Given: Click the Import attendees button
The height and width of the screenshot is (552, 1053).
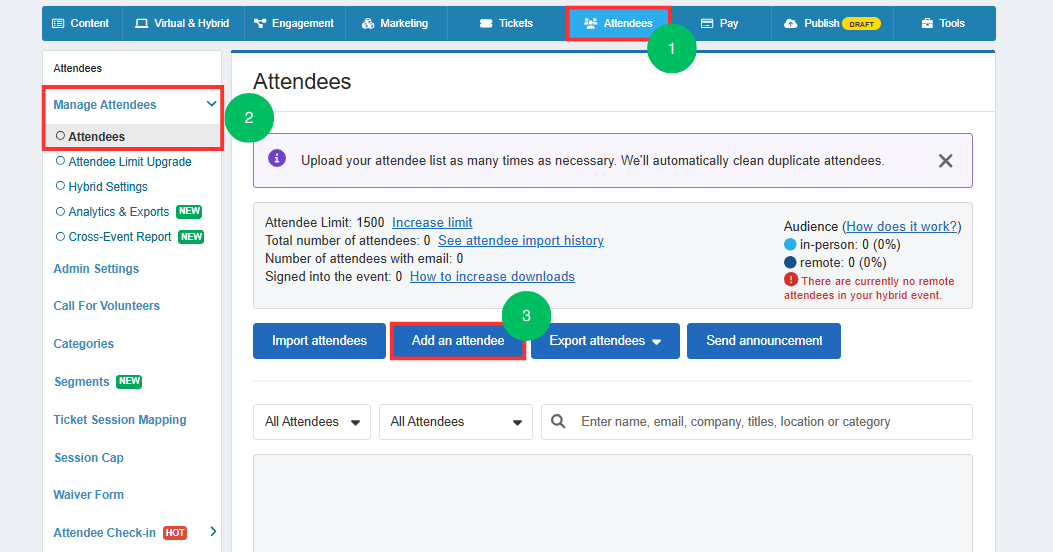Looking at the screenshot, I should 319,341.
